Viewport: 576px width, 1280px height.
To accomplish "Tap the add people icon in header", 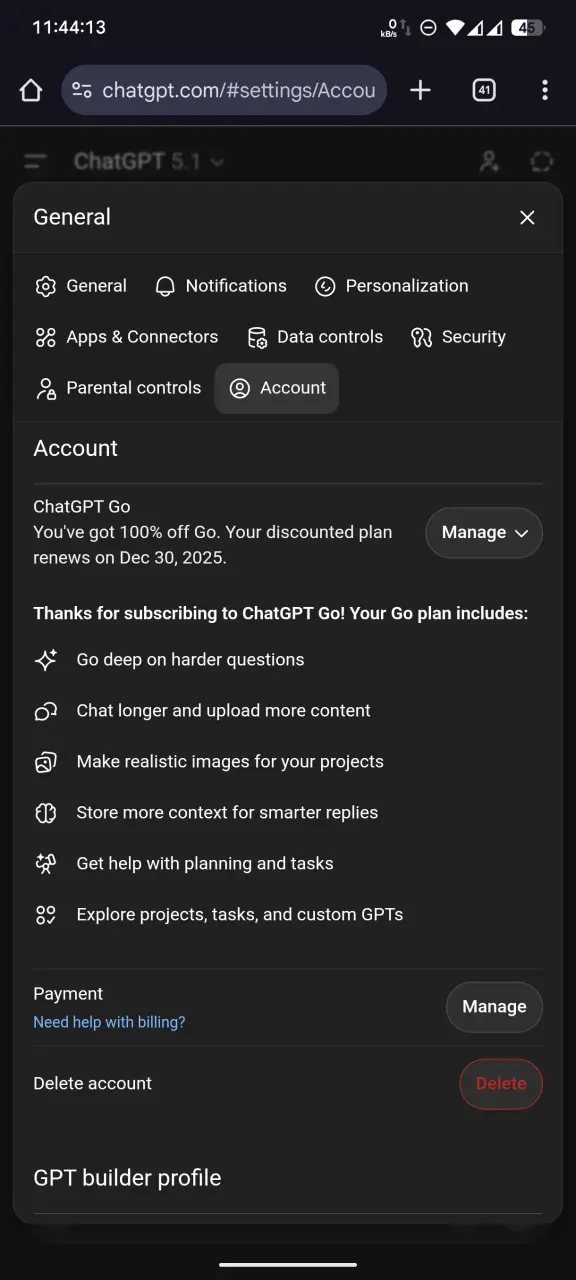I will (489, 161).
